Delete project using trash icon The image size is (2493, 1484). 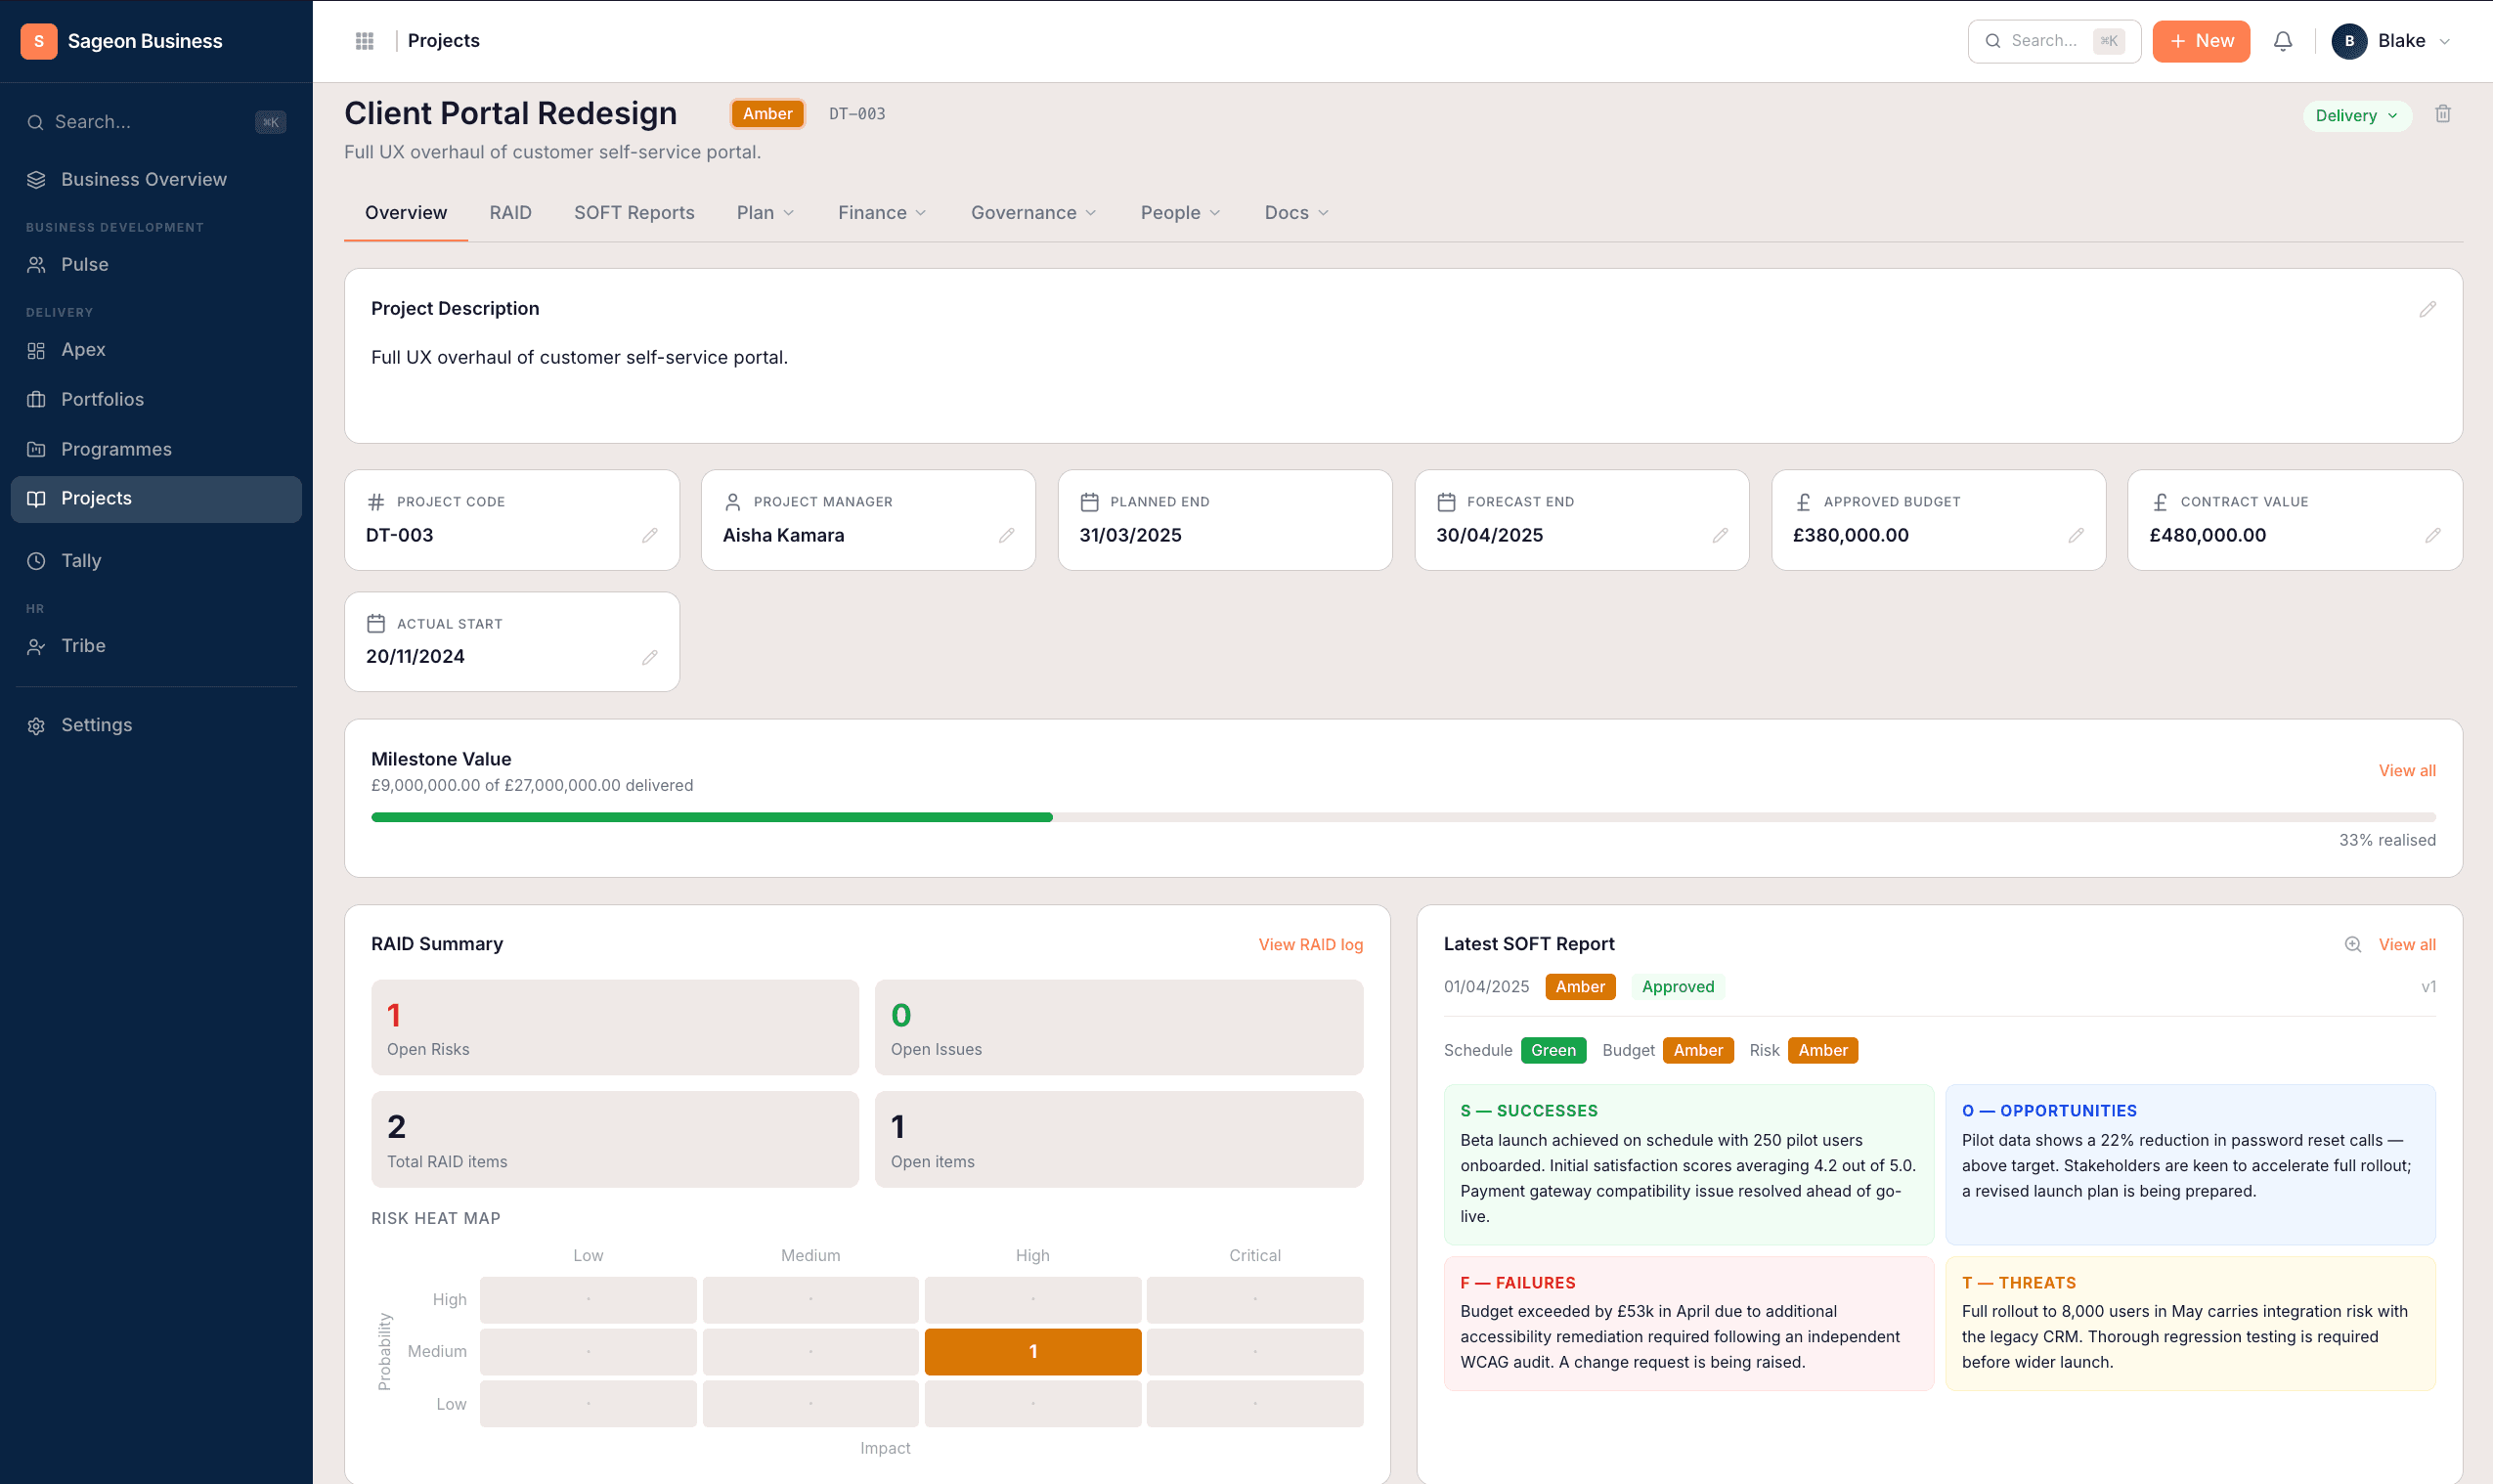coord(2442,114)
